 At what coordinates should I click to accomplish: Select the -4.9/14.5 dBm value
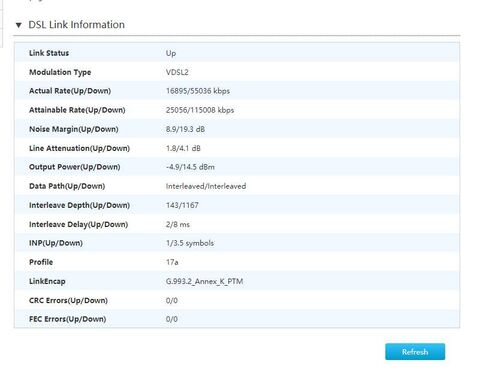190,167
